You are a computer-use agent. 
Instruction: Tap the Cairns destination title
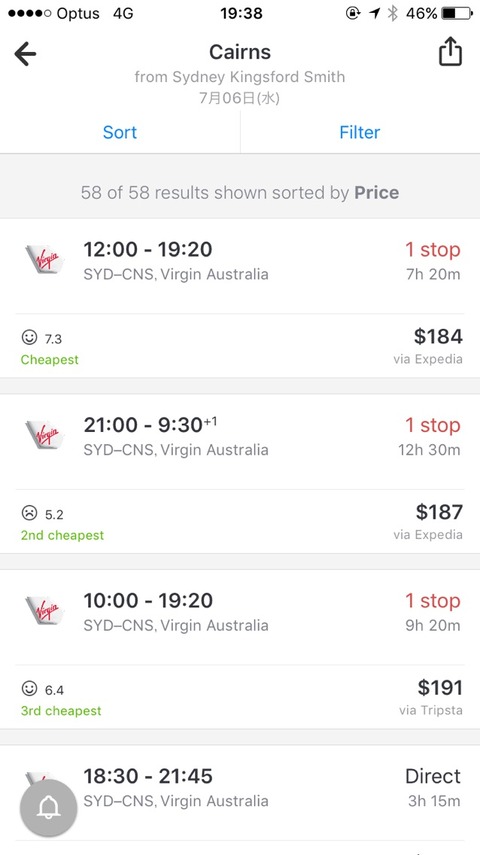tap(240, 52)
